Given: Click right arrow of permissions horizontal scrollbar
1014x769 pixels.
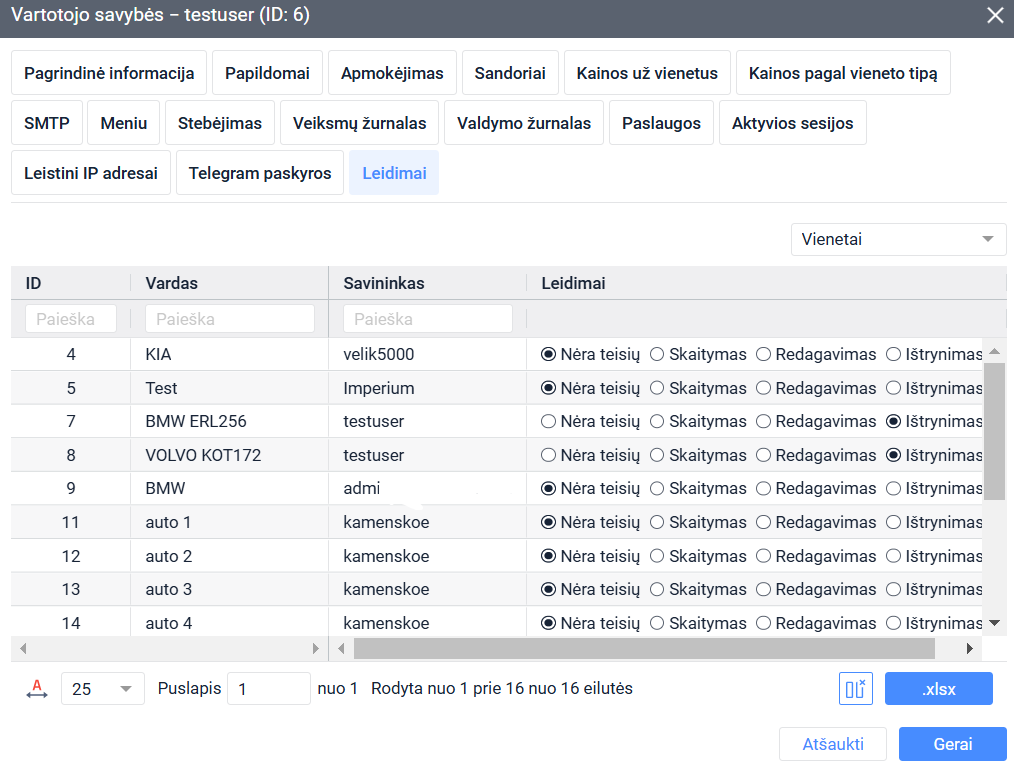Looking at the screenshot, I should pyautogui.click(x=969, y=649).
